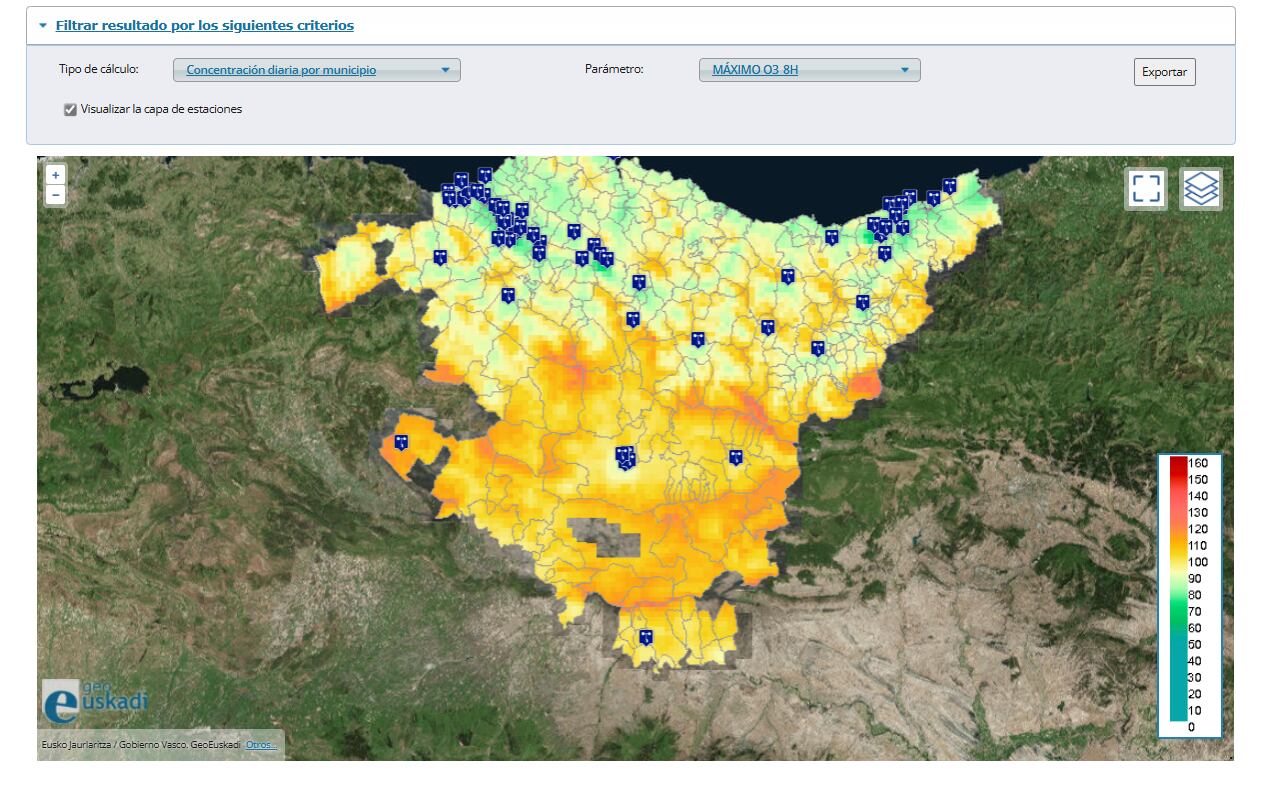Open the map layers selector
The height and width of the screenshot is (789, 1279).
click(1200, 188)
